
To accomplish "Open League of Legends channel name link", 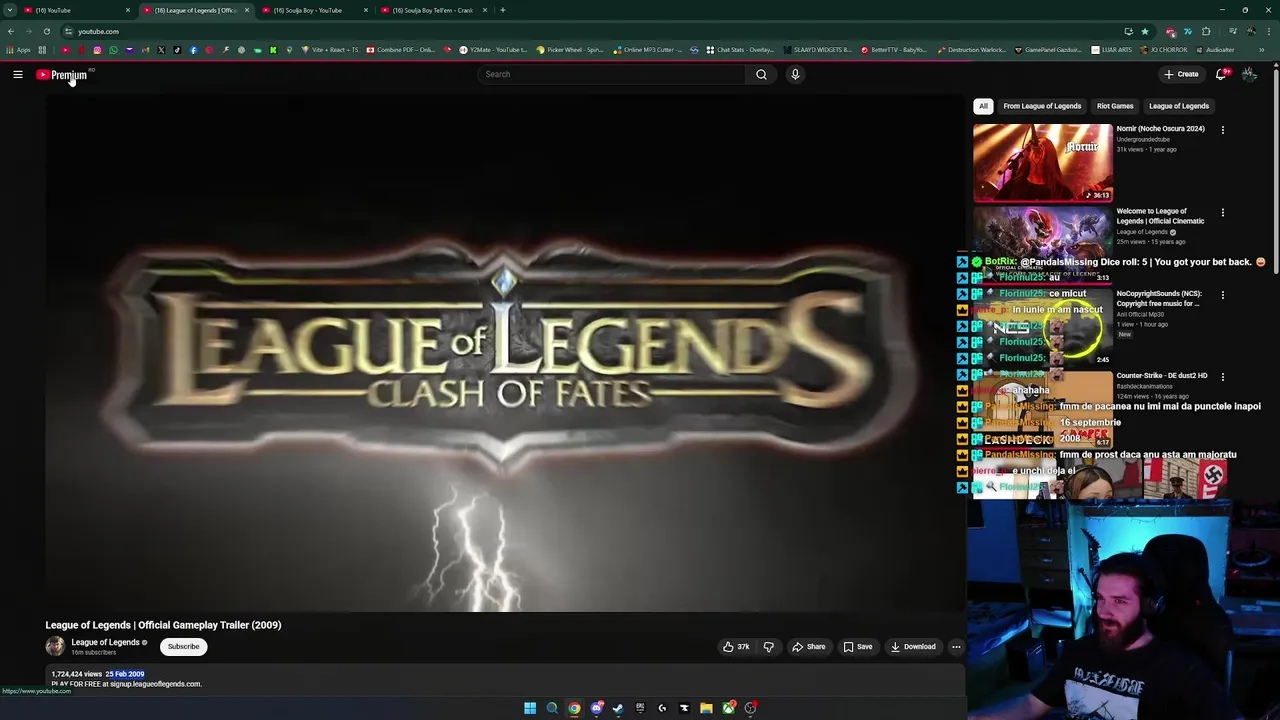I will (105, 643).
